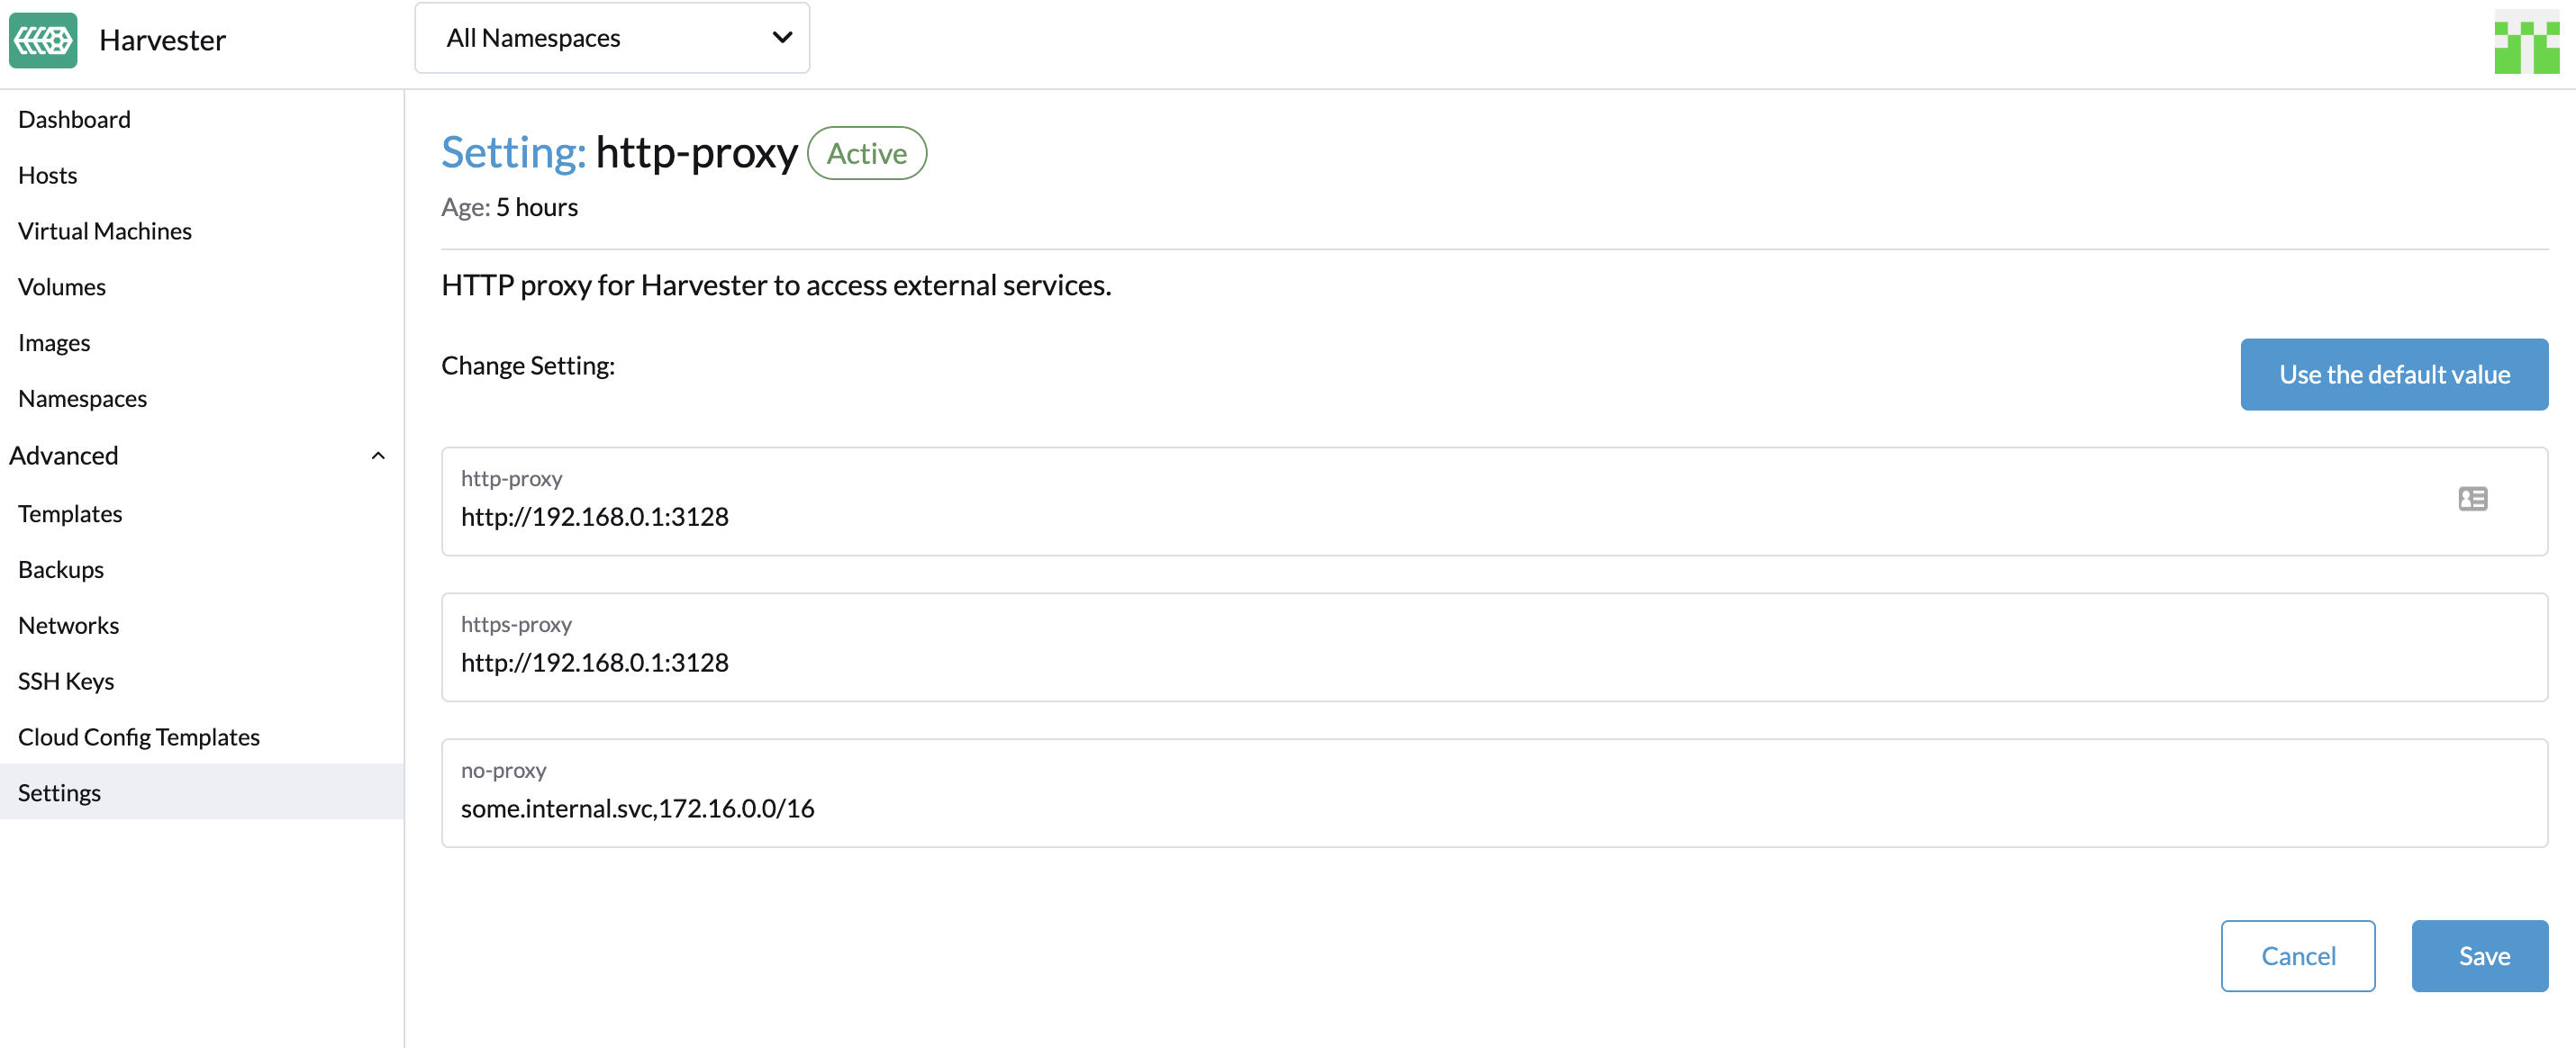The width and height of the screenshot is (2576, 1048).
Task: Navigate to Cloud Config Templates section
Action: (138, 735)
